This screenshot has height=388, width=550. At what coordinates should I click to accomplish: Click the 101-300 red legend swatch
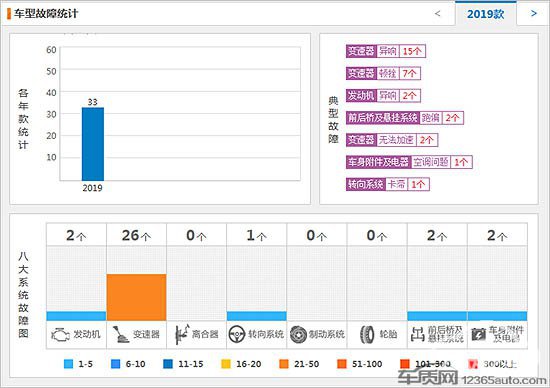coord(404,364)
